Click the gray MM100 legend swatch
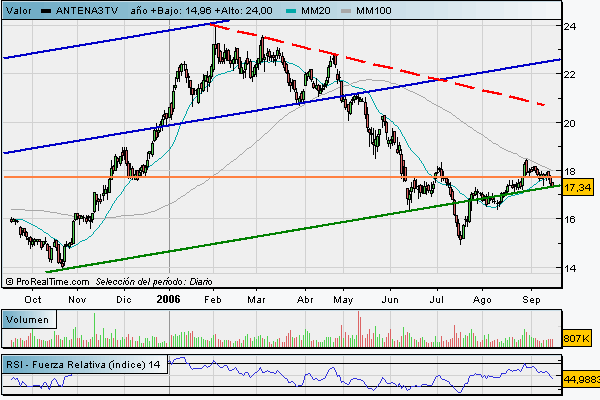 tap(346, 11)
